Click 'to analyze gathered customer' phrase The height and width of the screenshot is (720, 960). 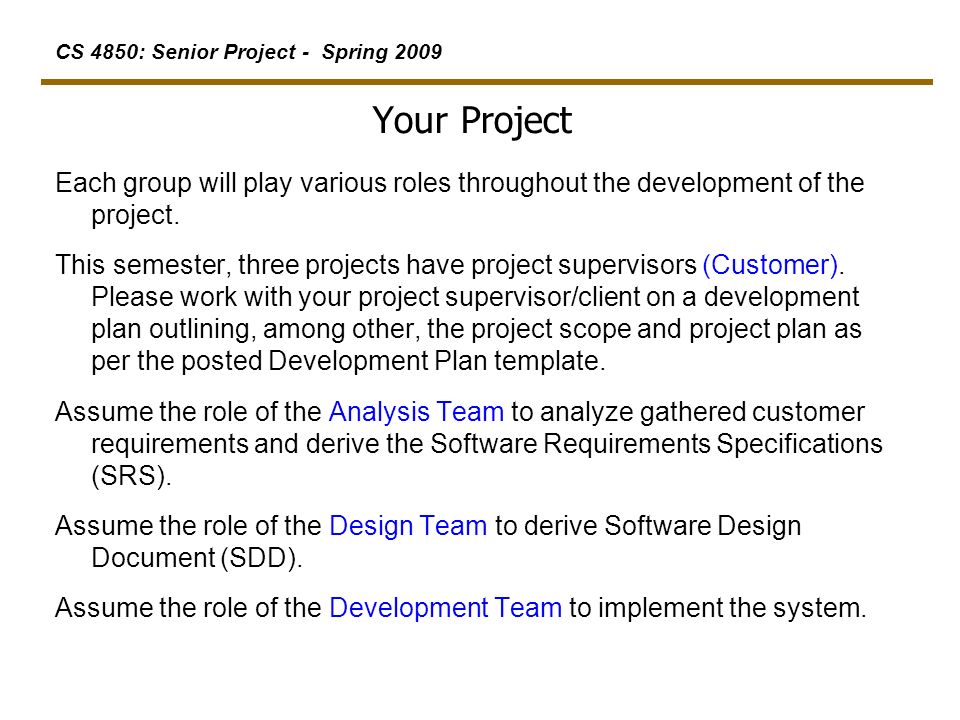point(688,411)
